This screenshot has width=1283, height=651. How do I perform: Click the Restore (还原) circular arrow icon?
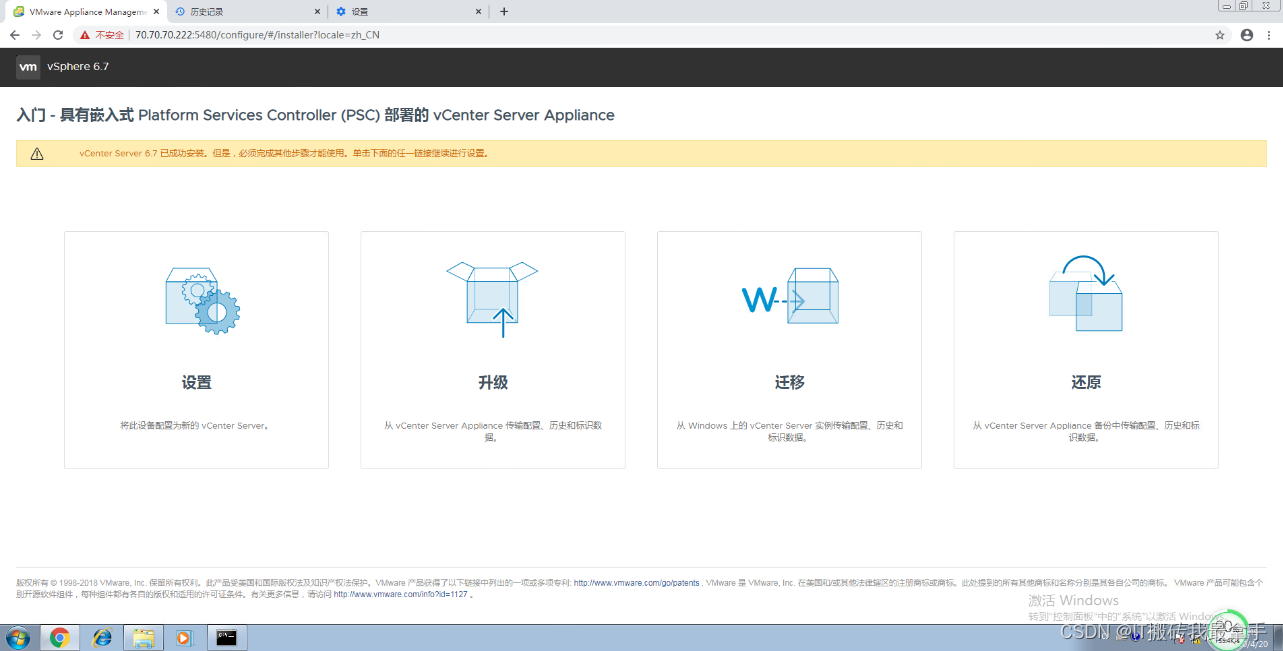click(1086, 294)
